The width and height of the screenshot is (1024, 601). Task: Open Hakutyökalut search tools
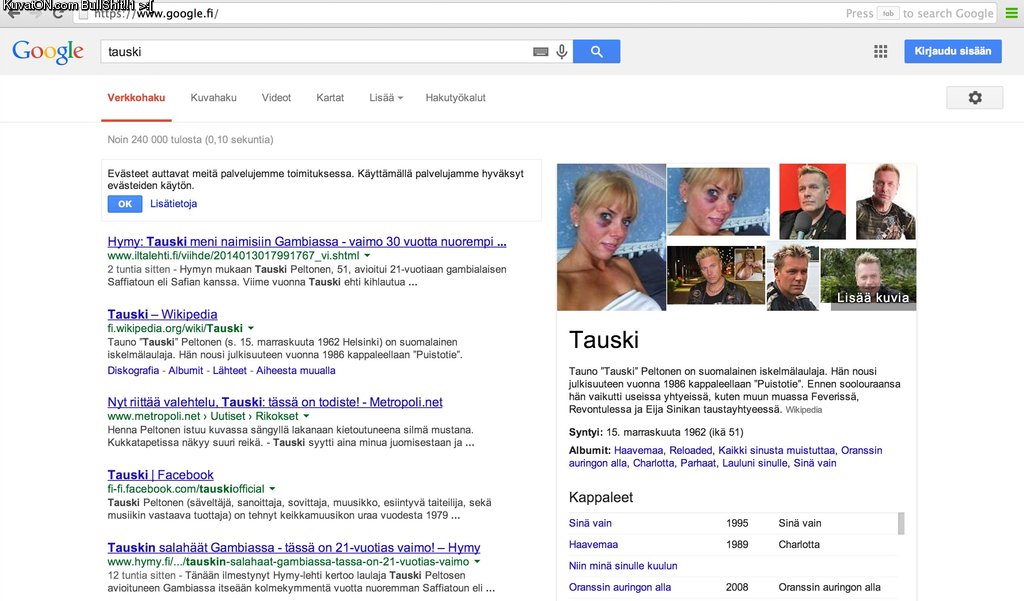click(x=455, y=98)
